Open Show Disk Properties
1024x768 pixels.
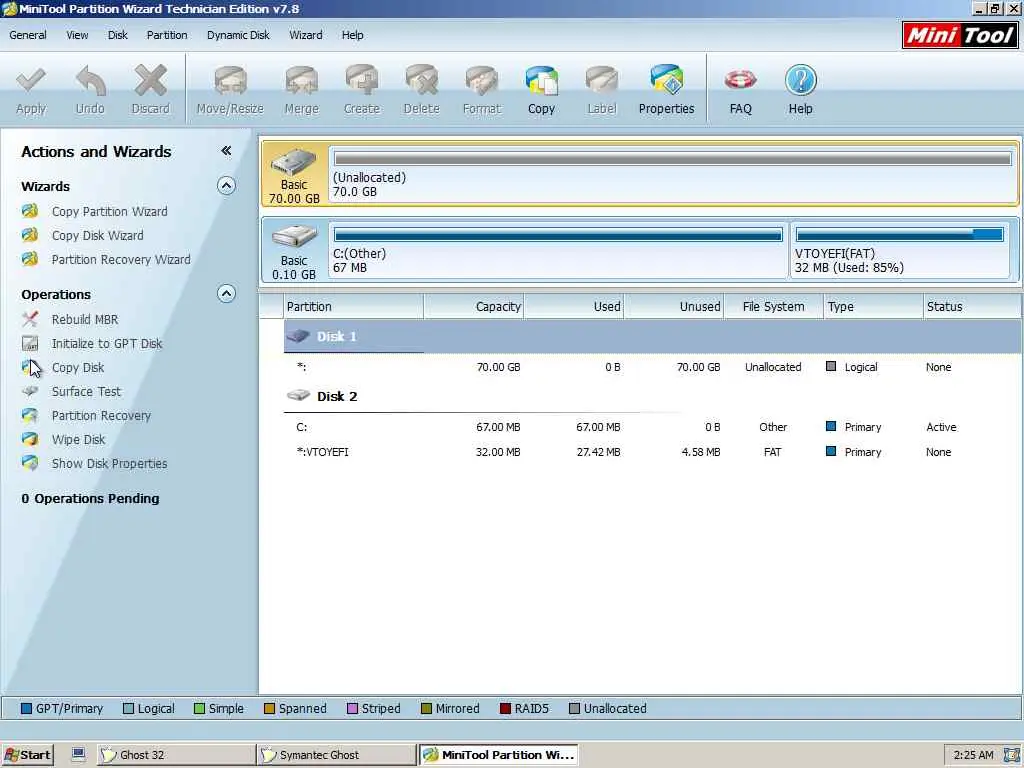[x=109, y=464]
